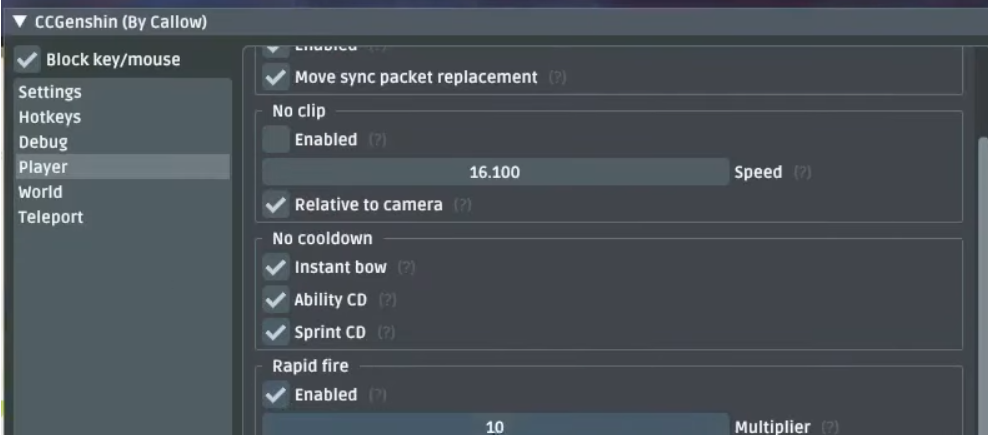
Task: Uncheck Relative to camera
Action: tap(275, 205)
